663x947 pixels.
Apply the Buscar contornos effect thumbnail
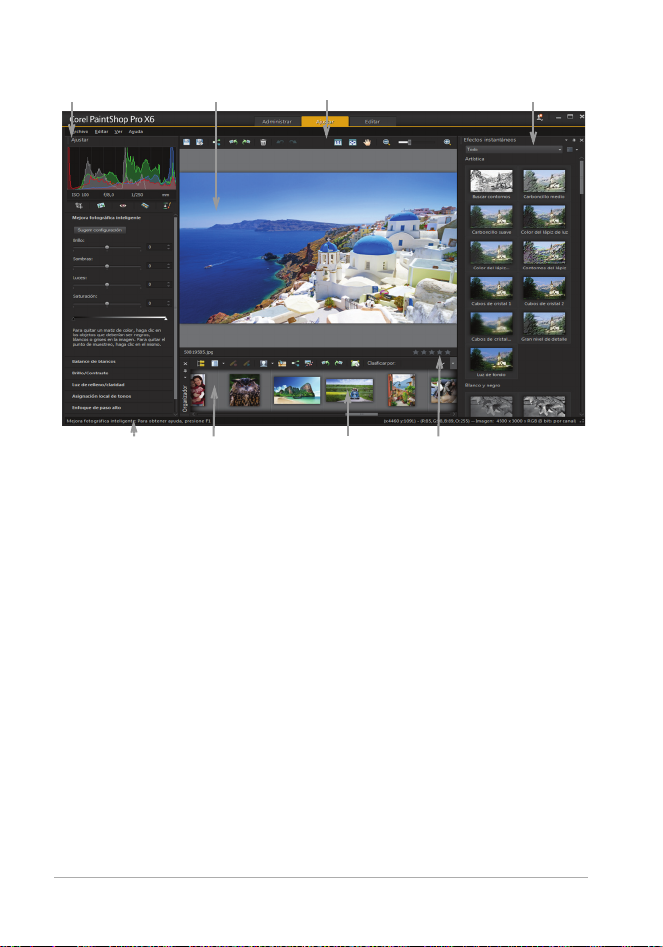(492, 181)
